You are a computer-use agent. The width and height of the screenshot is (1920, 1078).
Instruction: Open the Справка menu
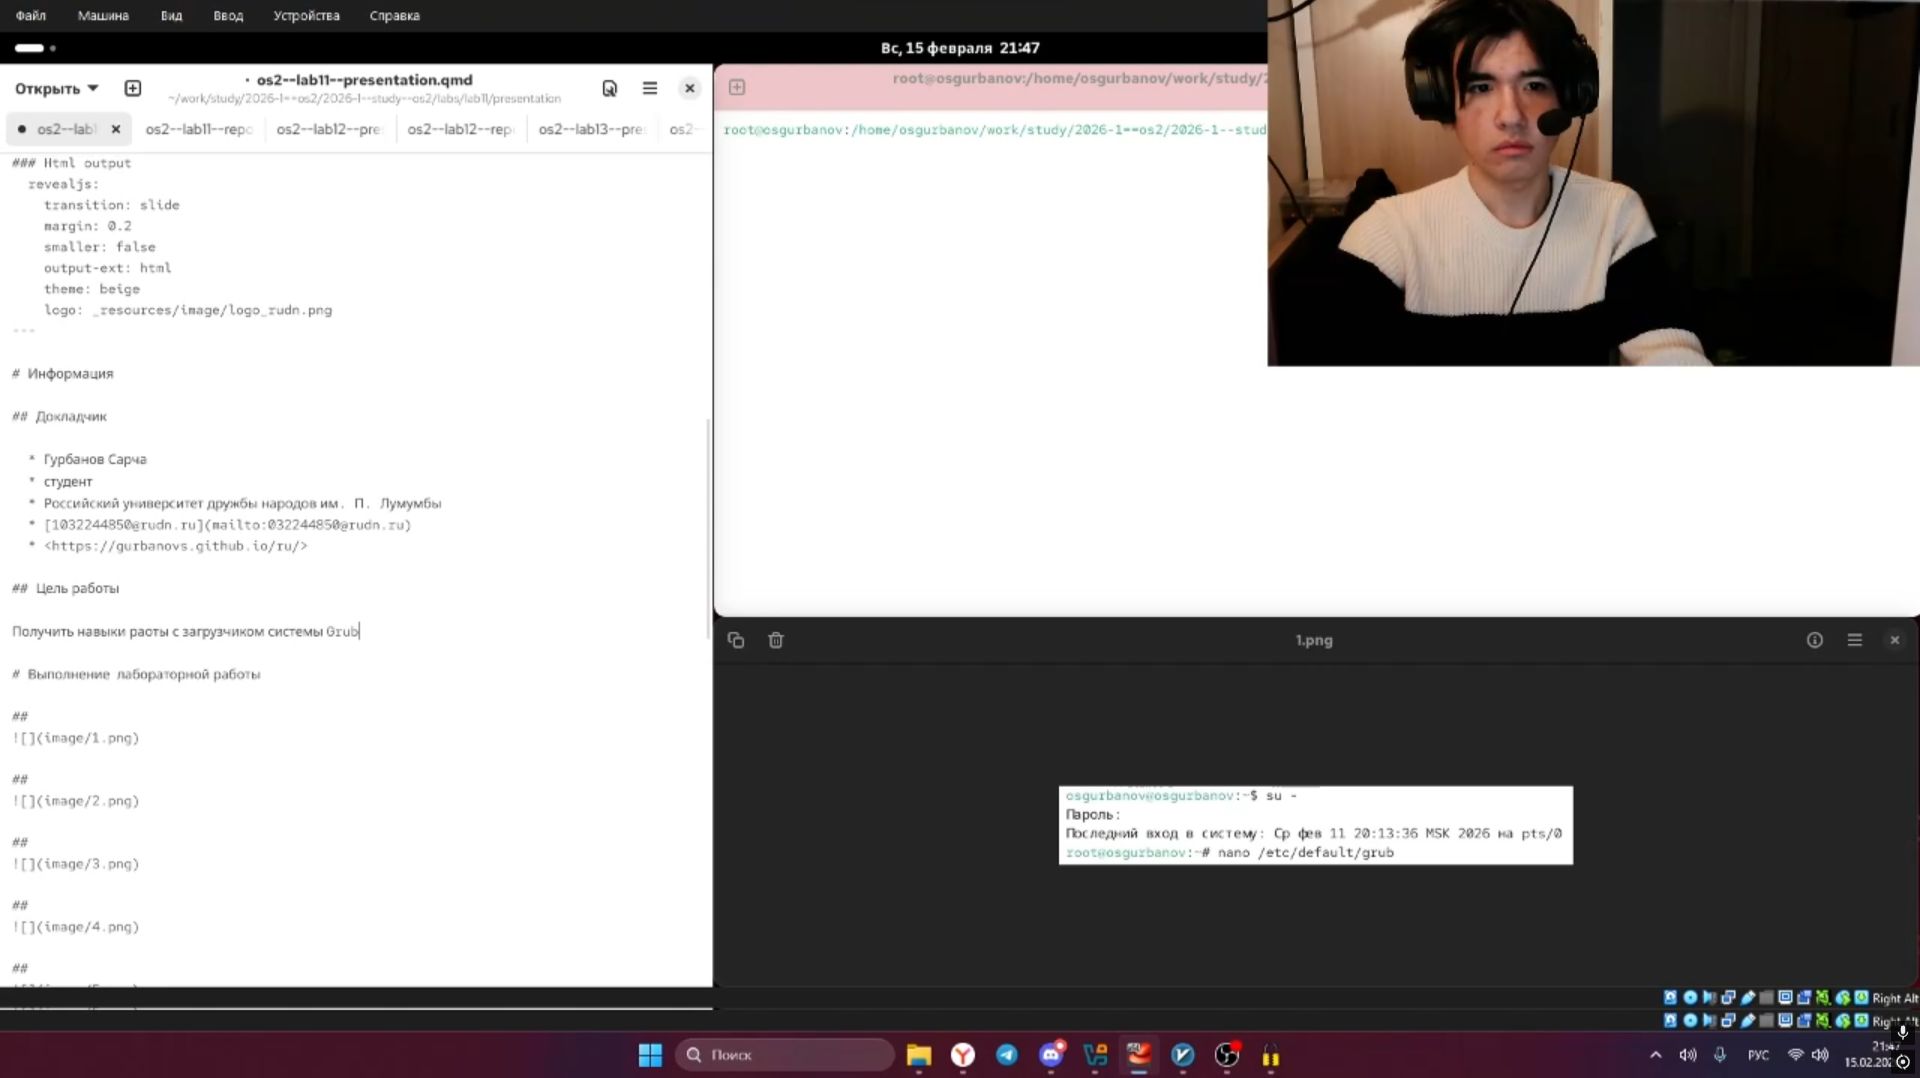[x=394, y=15]
